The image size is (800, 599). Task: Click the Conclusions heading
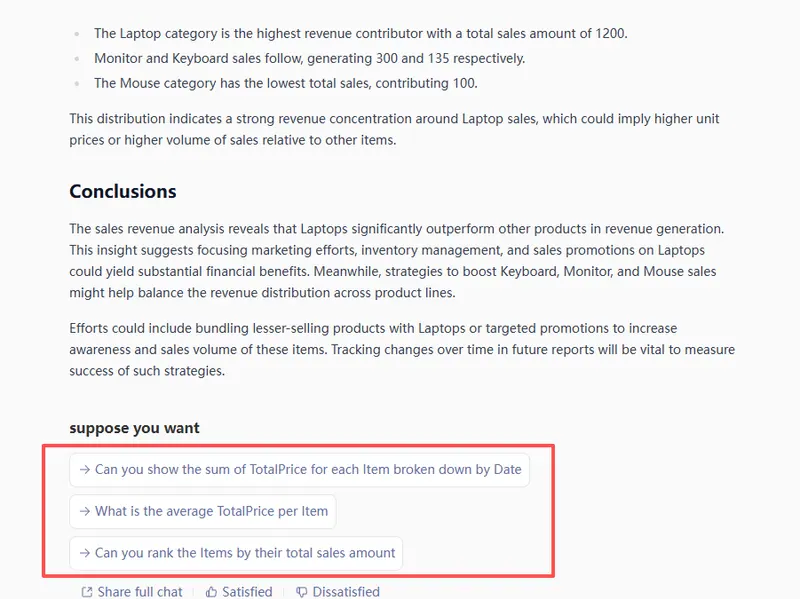click(123, 191)
